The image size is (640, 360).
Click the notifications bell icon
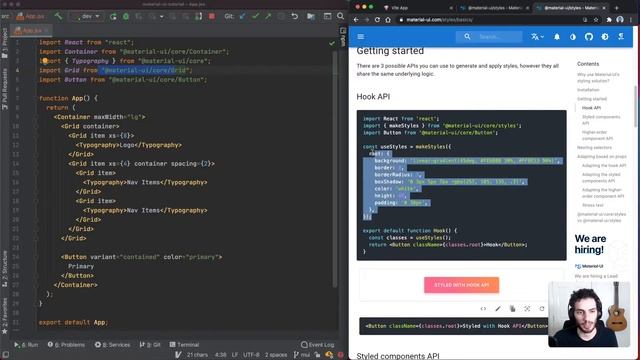pos(557,37)
